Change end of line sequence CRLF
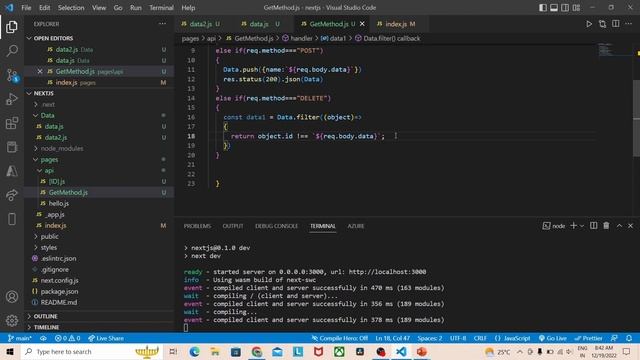 pyautogui.click(x=480, y=338)
